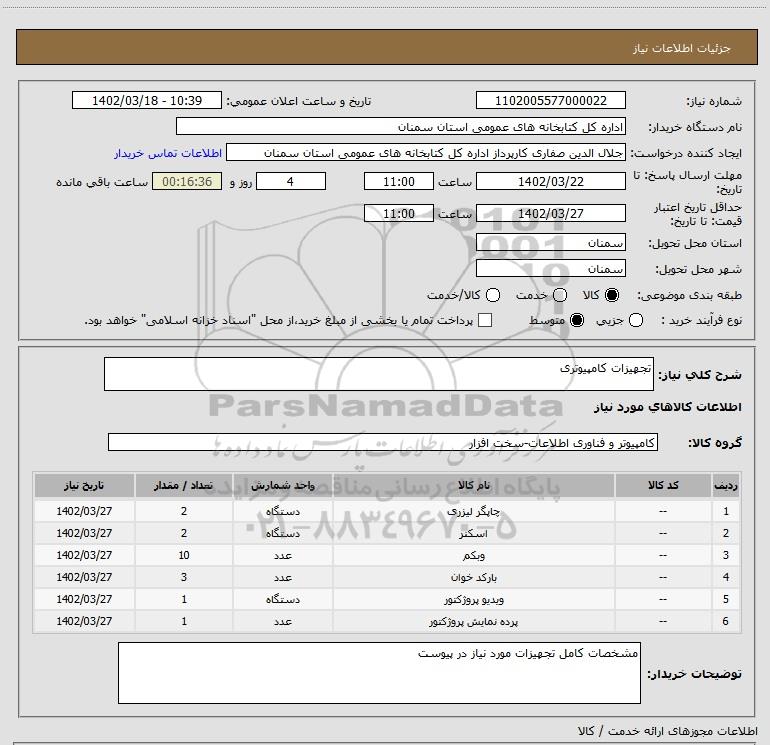Select the ویدیو پروژکتور item cell
The width and height of the screenshot is (770, 745).
coord(474,599)
